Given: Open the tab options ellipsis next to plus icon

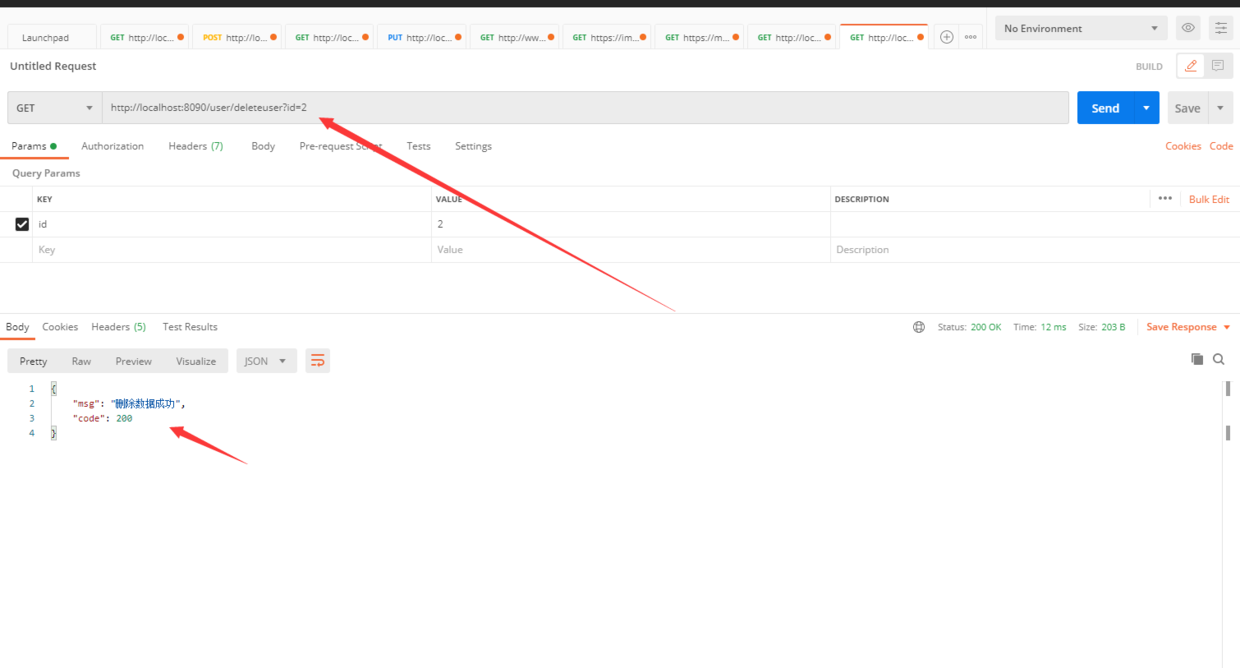Looking at the screenshot, I should (x=970, y=37).
